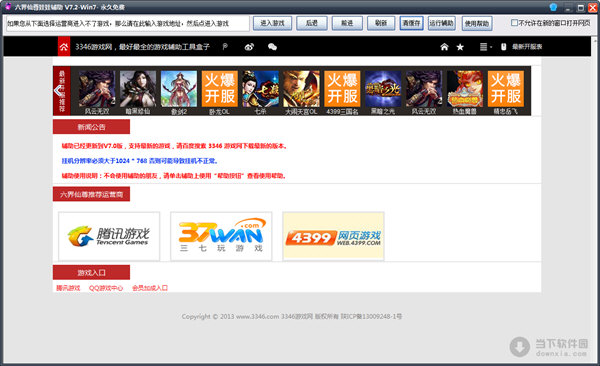
Task: Expand the list menu icon dropdown
Action: pyautogui.click(x=485, y=47)
